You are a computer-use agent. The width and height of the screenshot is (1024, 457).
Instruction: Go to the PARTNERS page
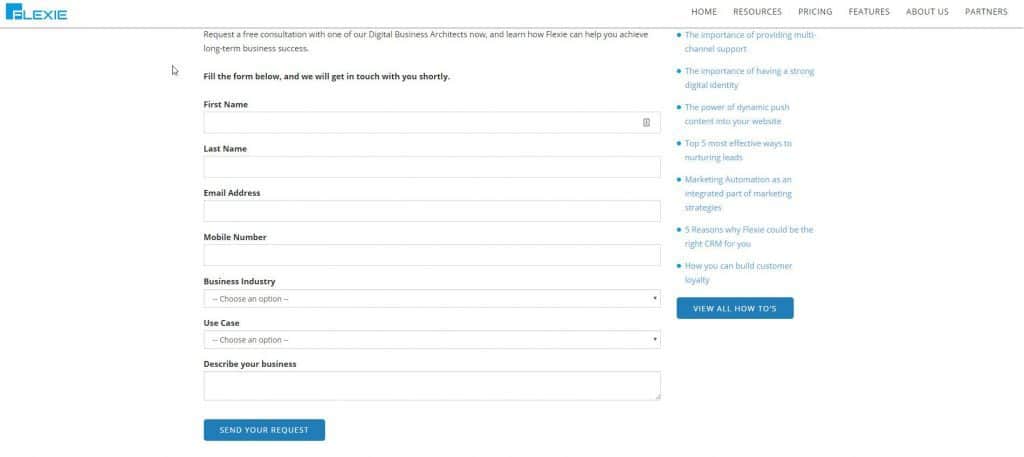(x=986, y=12)
